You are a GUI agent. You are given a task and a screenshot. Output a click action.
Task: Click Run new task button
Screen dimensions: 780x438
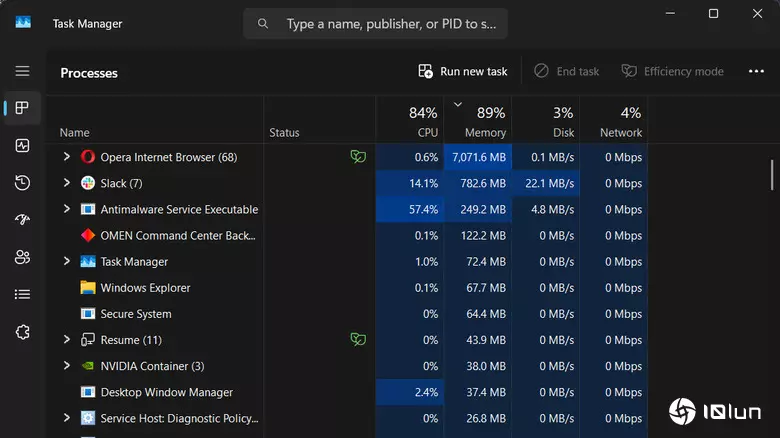click(x=463, y=71)
